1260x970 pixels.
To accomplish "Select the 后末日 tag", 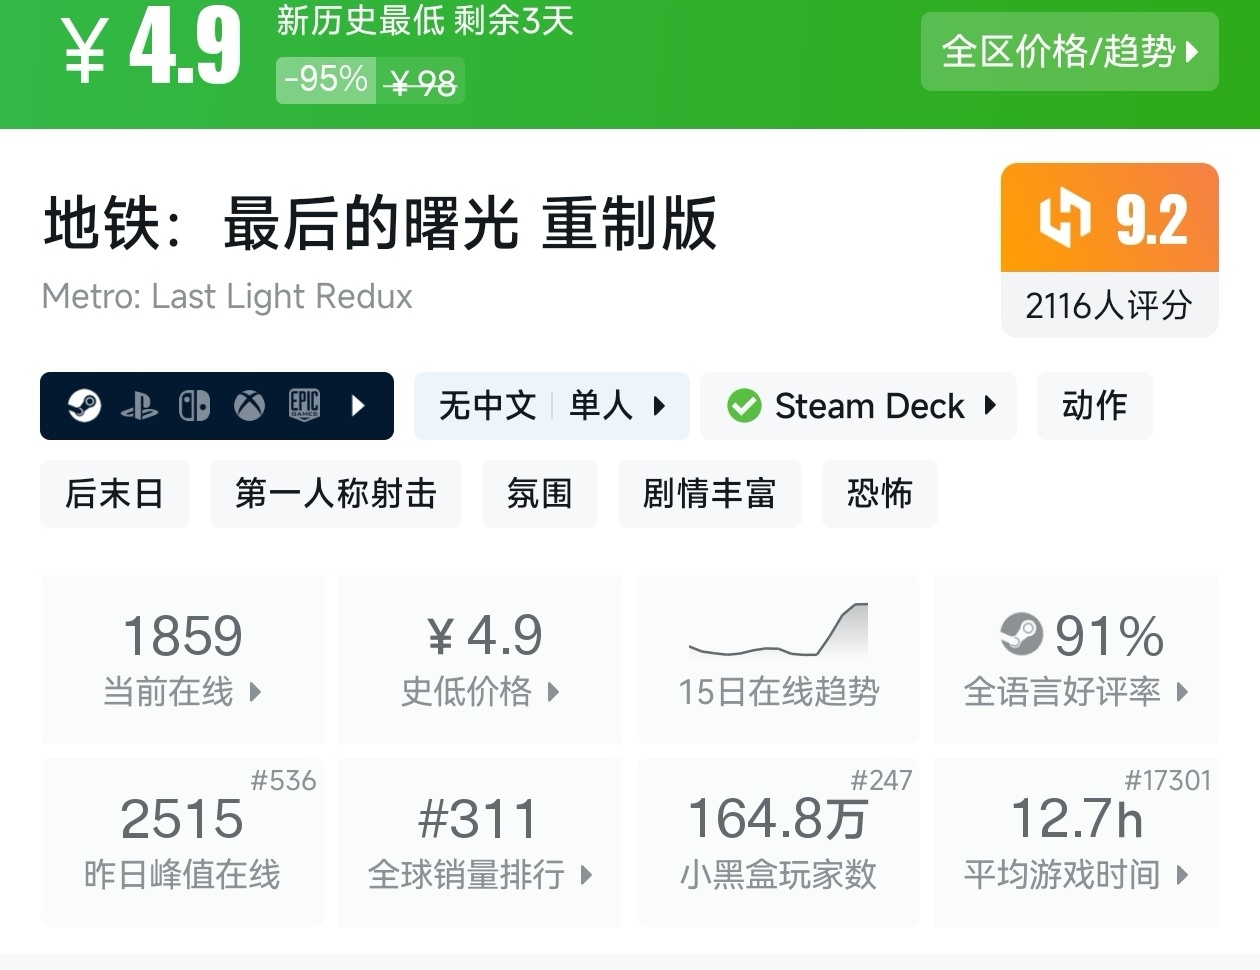I will (x=114, y=493).
